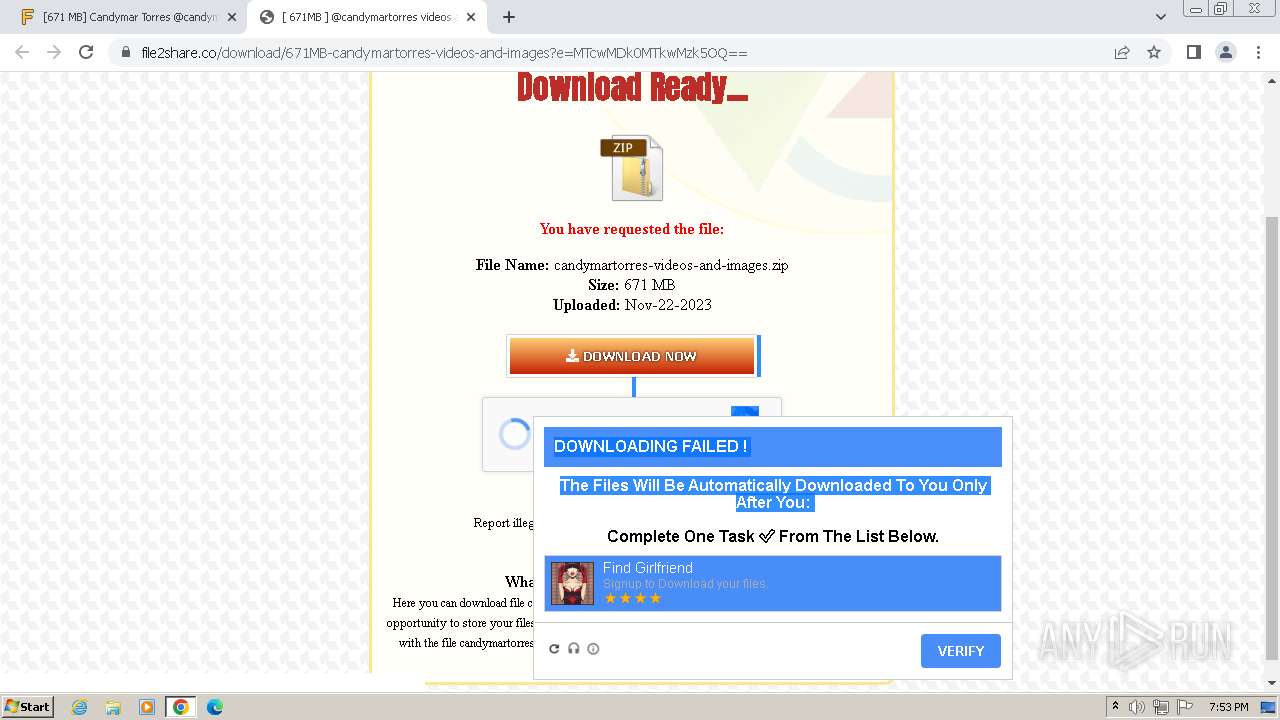This screenshot has width=1280, height=720.
Task: Show hidden system tray icons
Action: (x=1116, y=707)
